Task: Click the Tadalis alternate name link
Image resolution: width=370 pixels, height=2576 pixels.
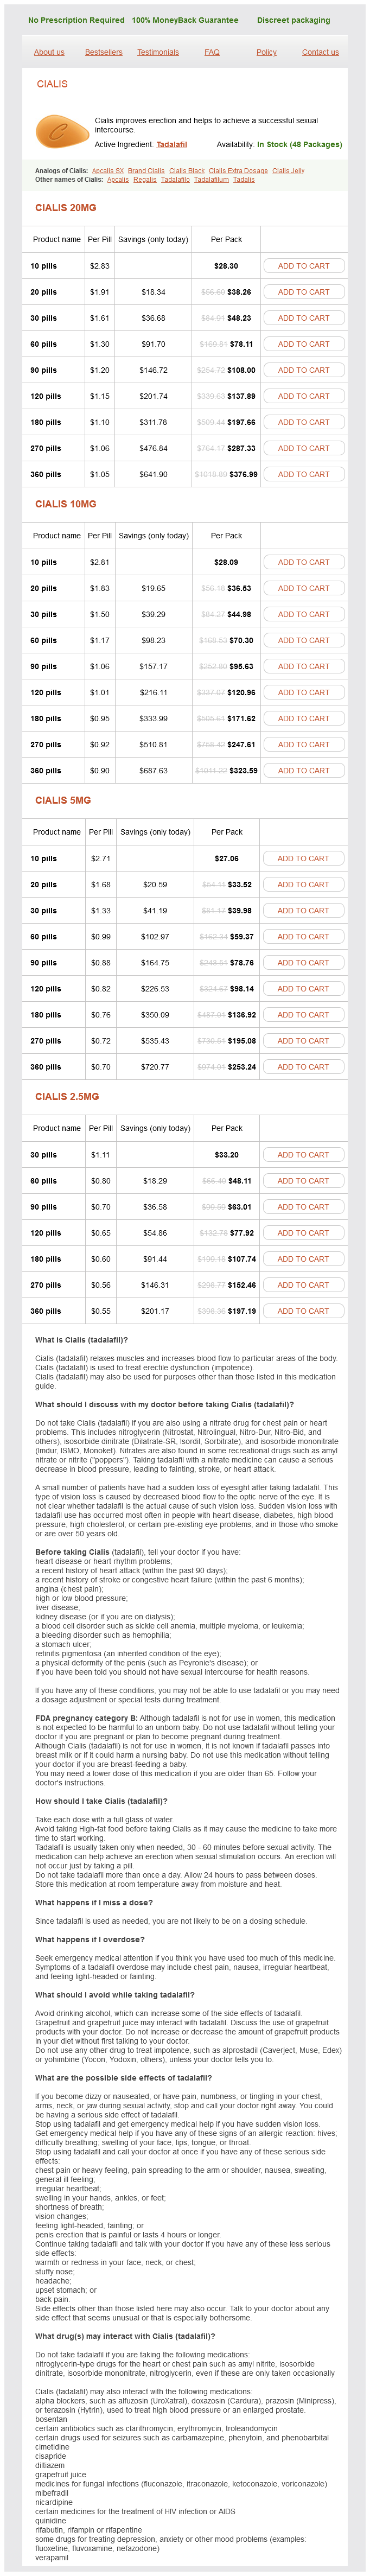Action: [244, 180]
